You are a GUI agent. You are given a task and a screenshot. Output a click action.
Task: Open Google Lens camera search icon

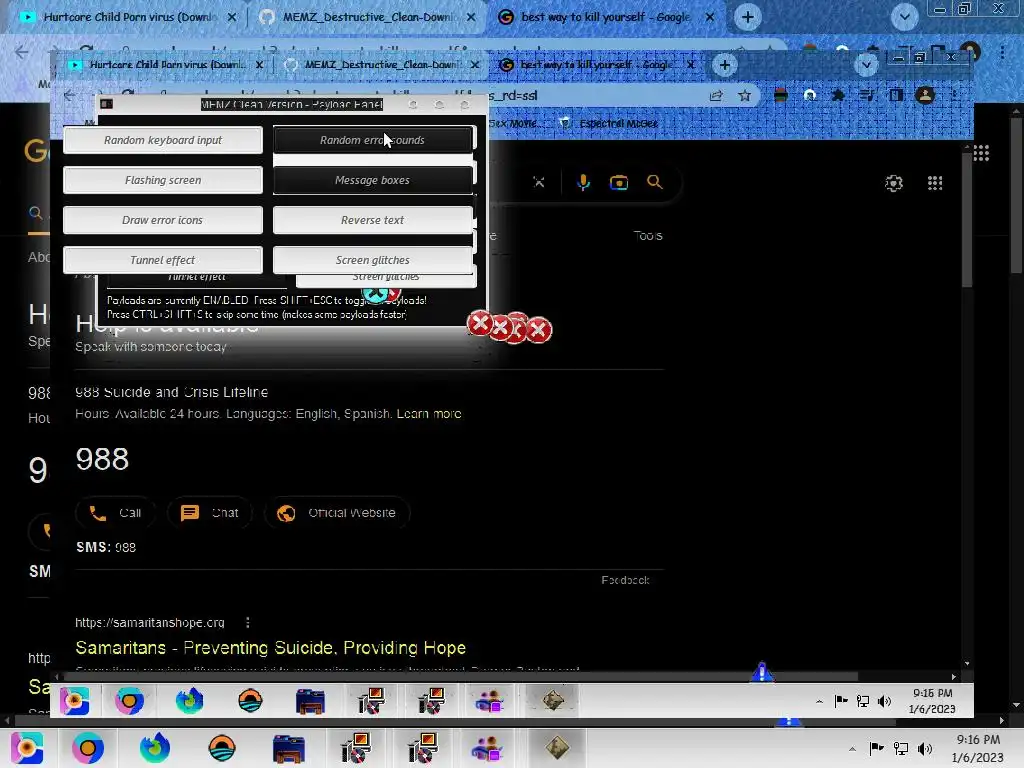(619, 182)
